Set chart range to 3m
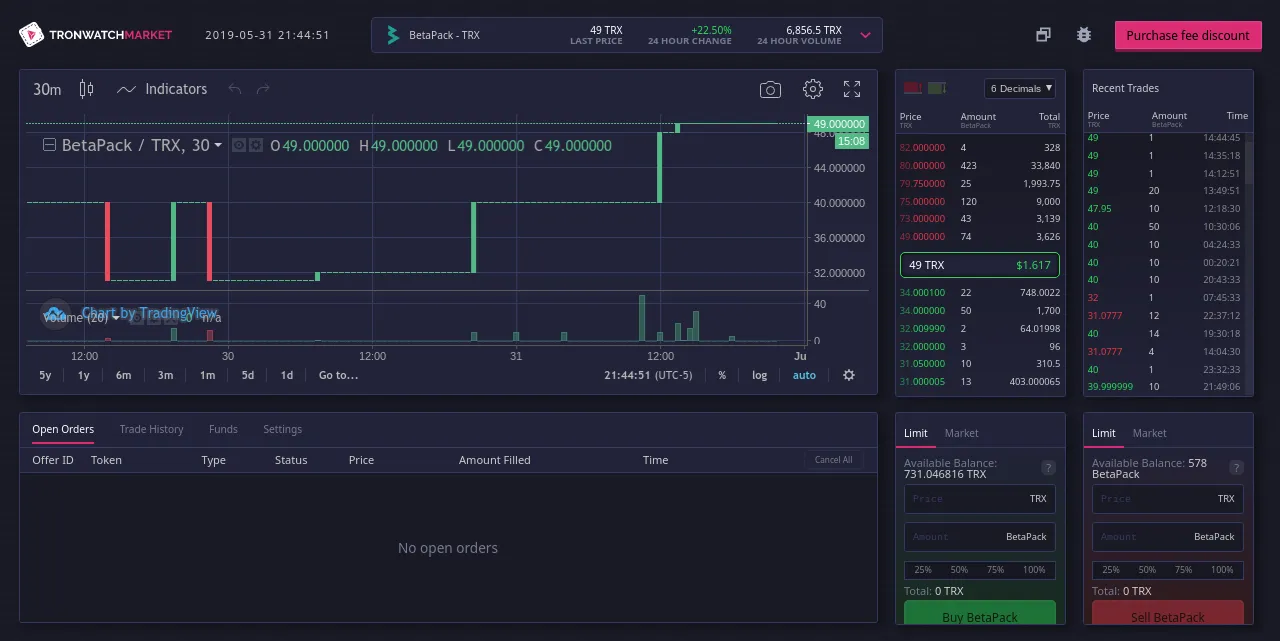The height and width of the screenshot is (641, 1280). click(165, 375)
